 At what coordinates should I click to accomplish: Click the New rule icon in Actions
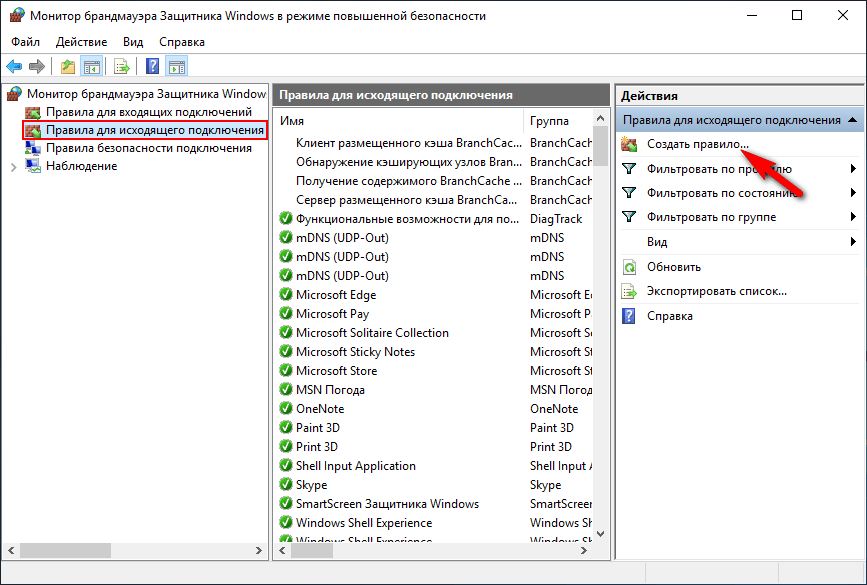[629, 144]
